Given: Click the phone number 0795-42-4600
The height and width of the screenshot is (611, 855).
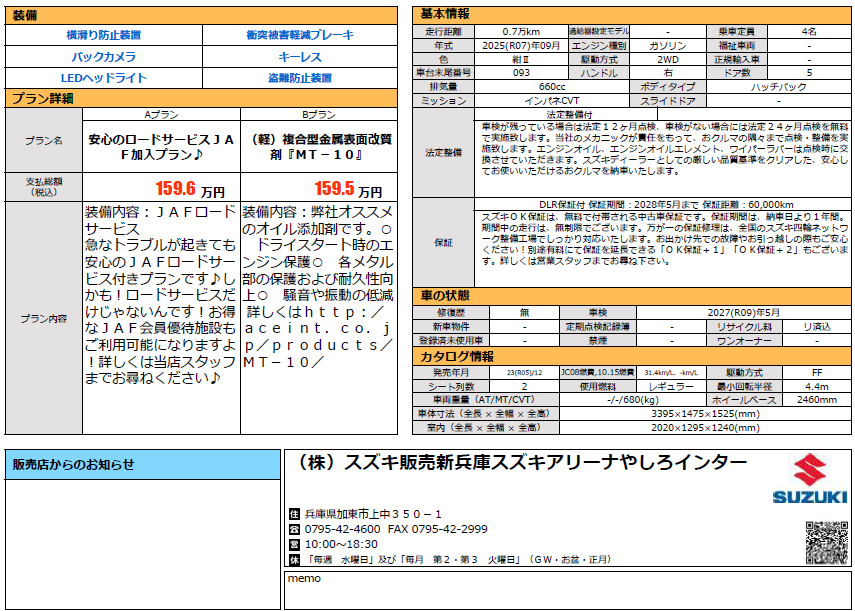Looking at the screenshot, I should click(x=342, y=529).
